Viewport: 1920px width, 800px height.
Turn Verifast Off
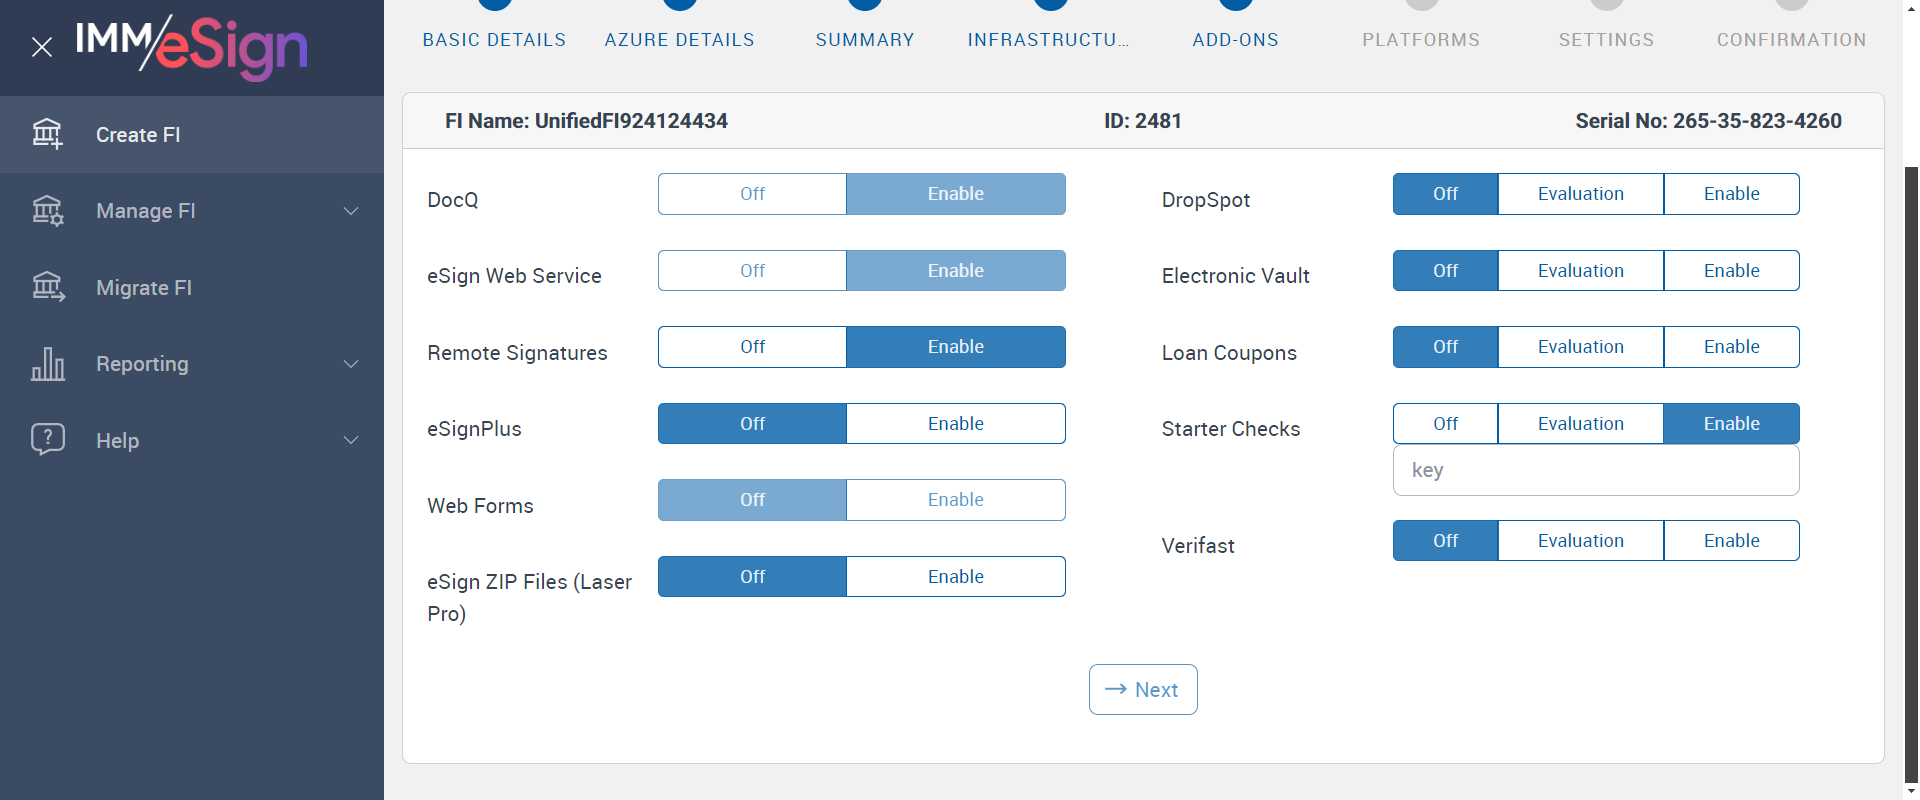tap(1446, 541)
